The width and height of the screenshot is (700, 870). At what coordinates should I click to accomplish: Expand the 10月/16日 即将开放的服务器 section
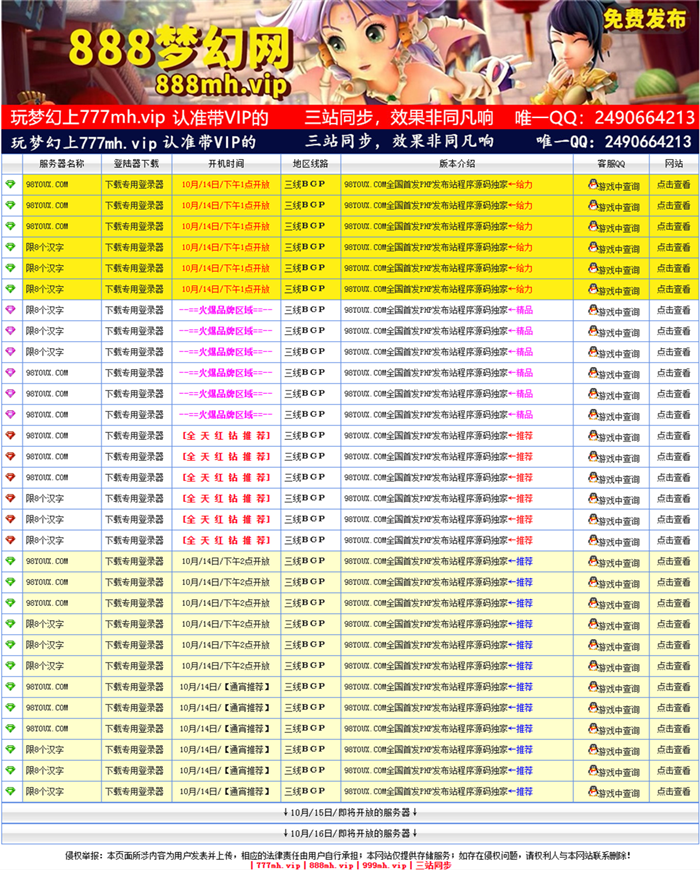[x=350, y=833]
